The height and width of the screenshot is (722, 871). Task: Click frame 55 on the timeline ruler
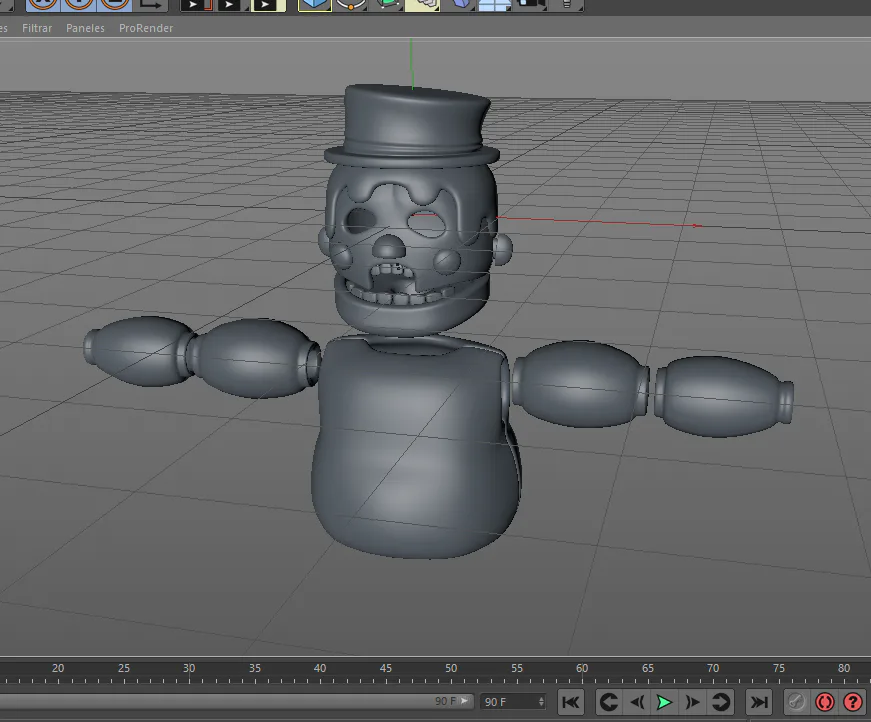click(x=517, y=669)
